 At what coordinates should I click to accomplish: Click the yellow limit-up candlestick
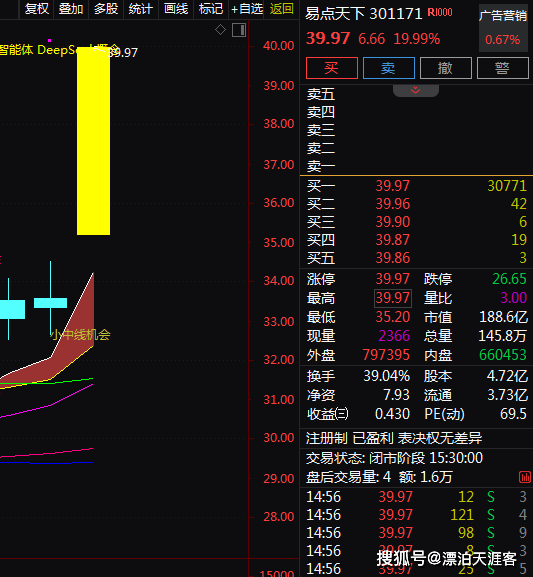coord(93,141)
